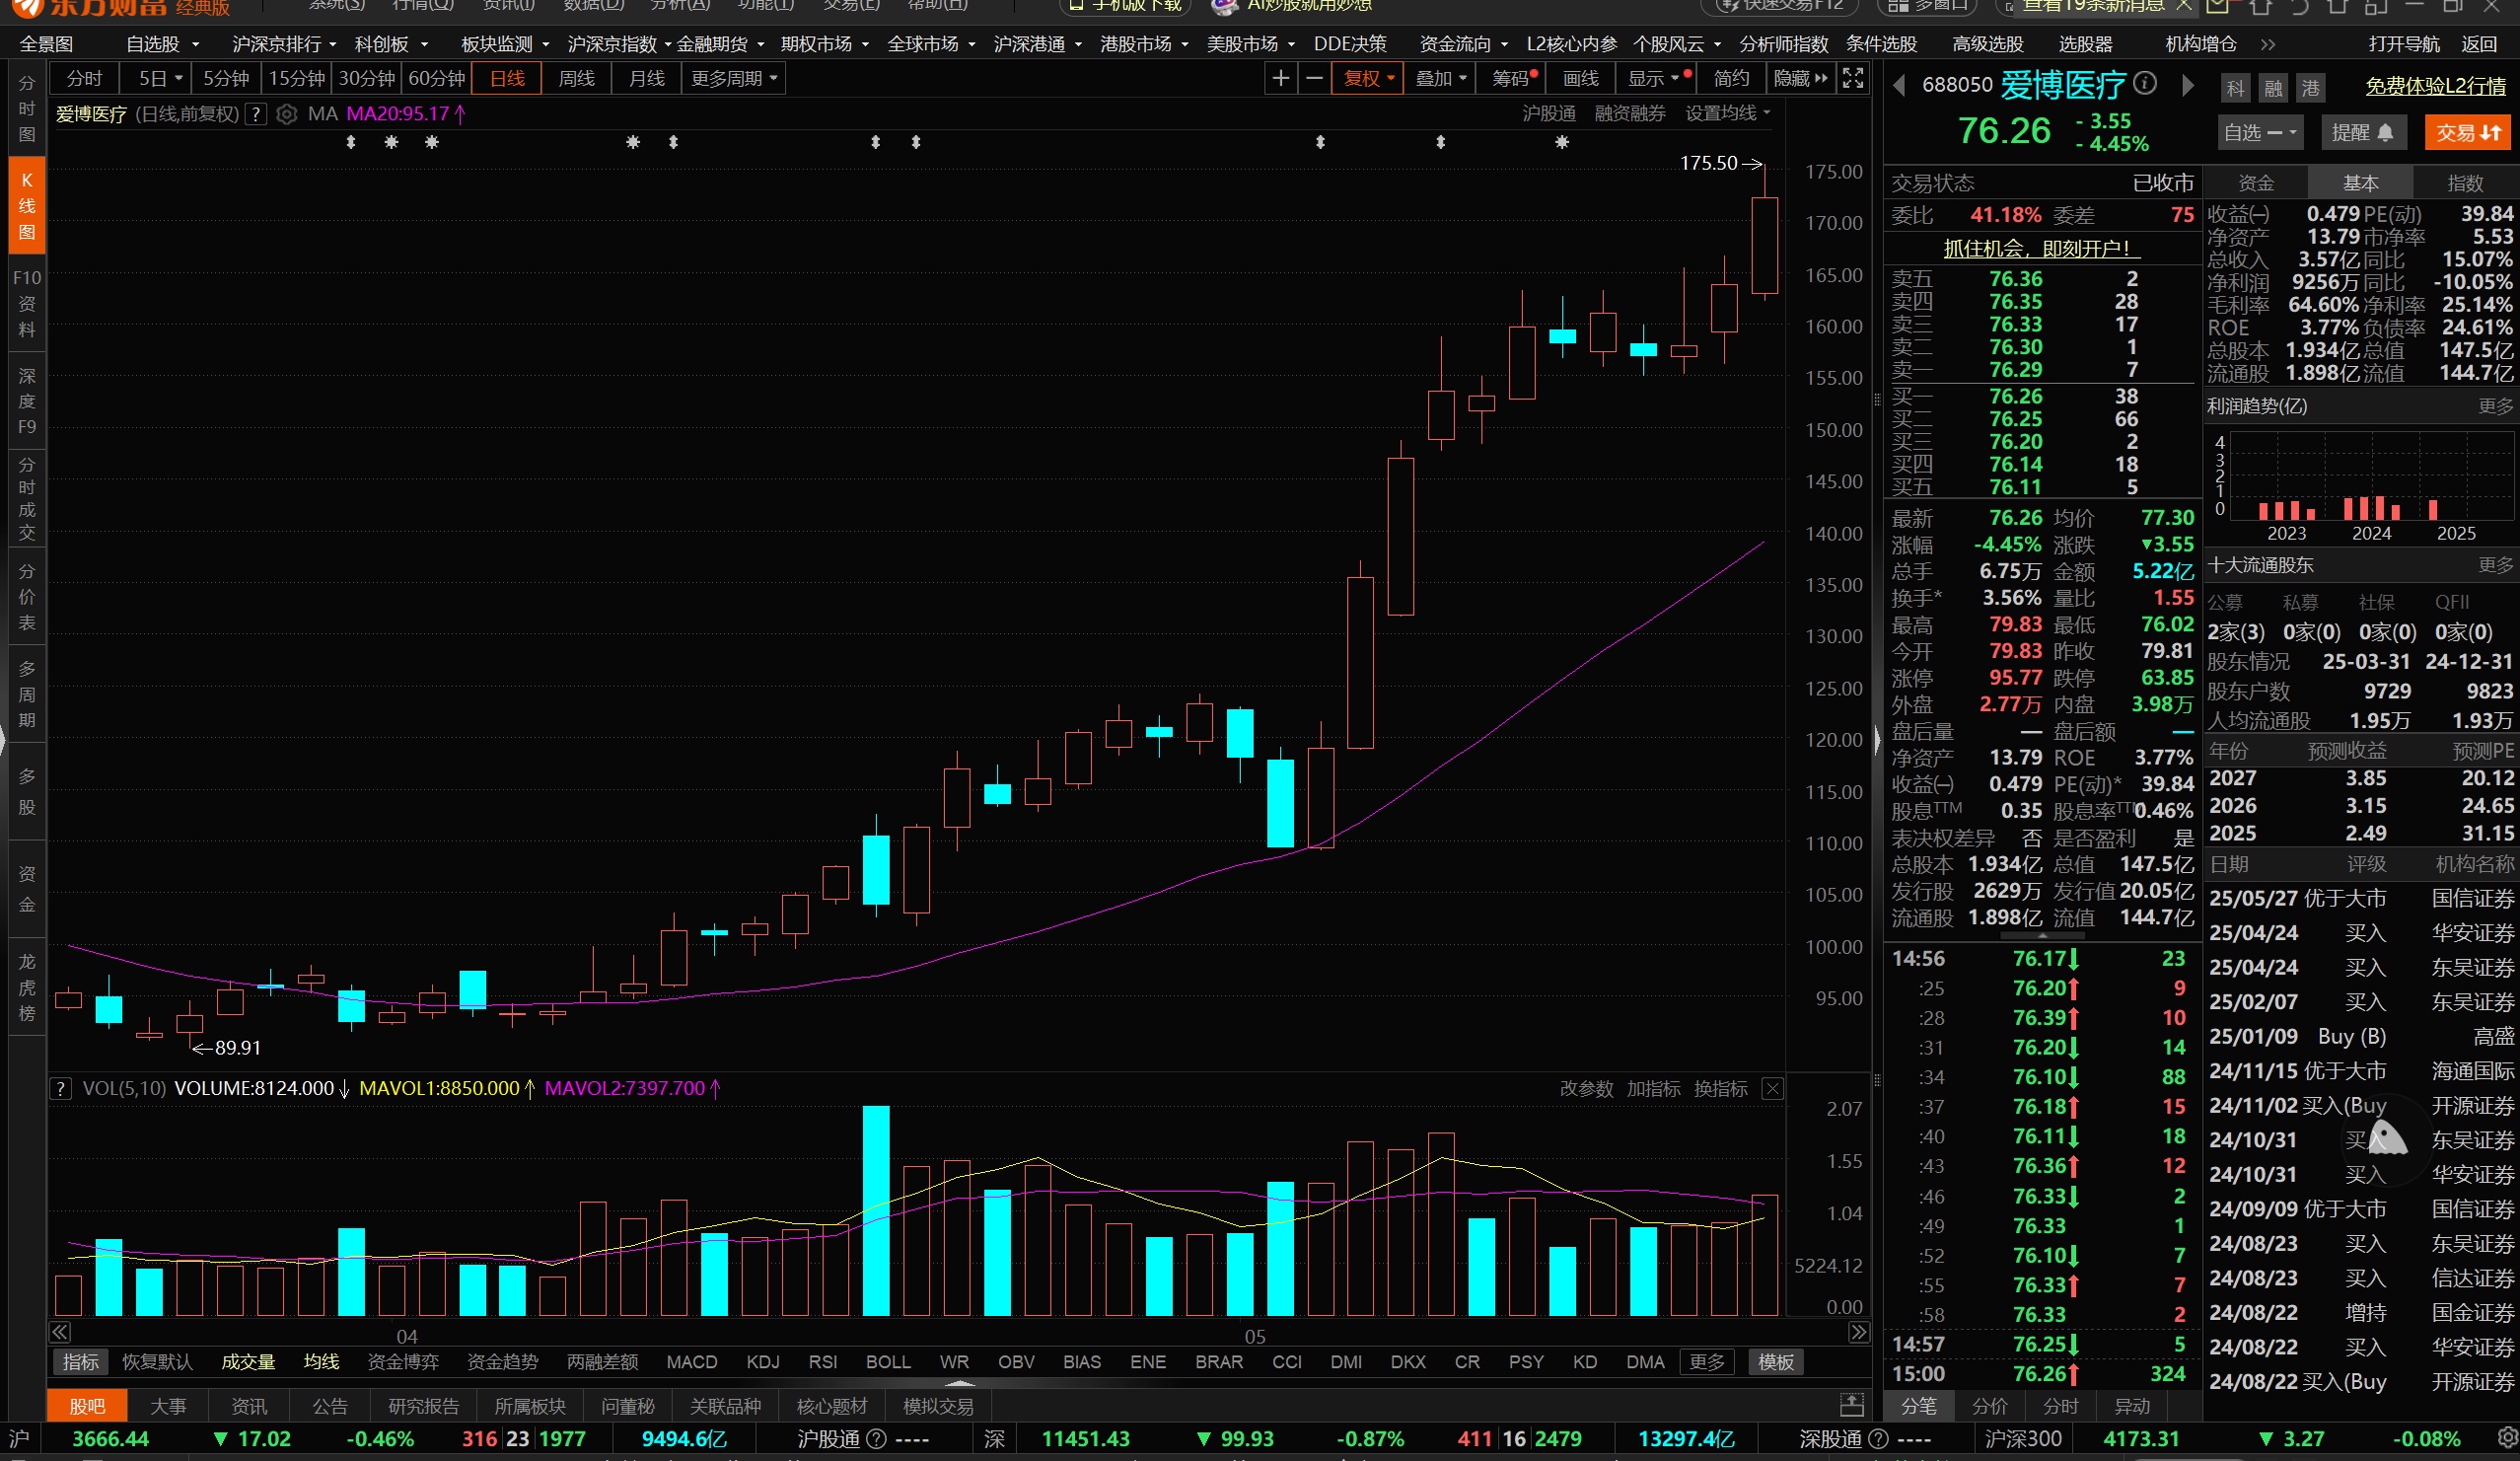Screen dimensions: 2520x1461
Task: Click the 融 margin trading badge
Action: click(x=2273, y=88)
